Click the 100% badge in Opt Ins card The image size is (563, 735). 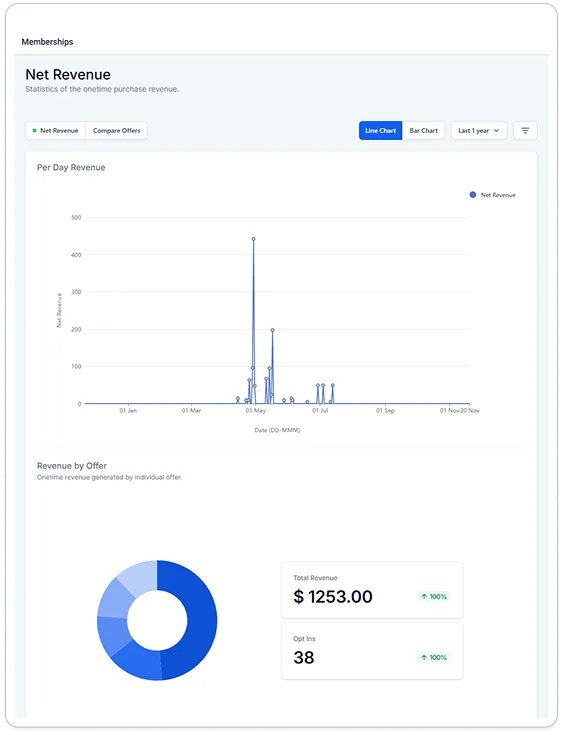(434, 658)
